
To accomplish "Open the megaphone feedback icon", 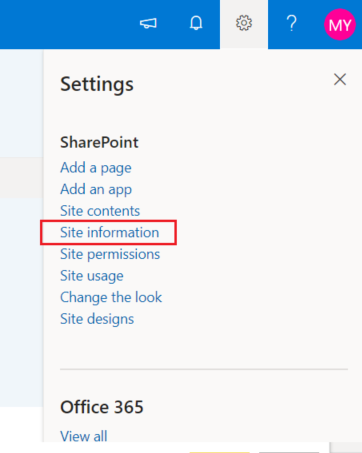I will click(x=148, y=23).
